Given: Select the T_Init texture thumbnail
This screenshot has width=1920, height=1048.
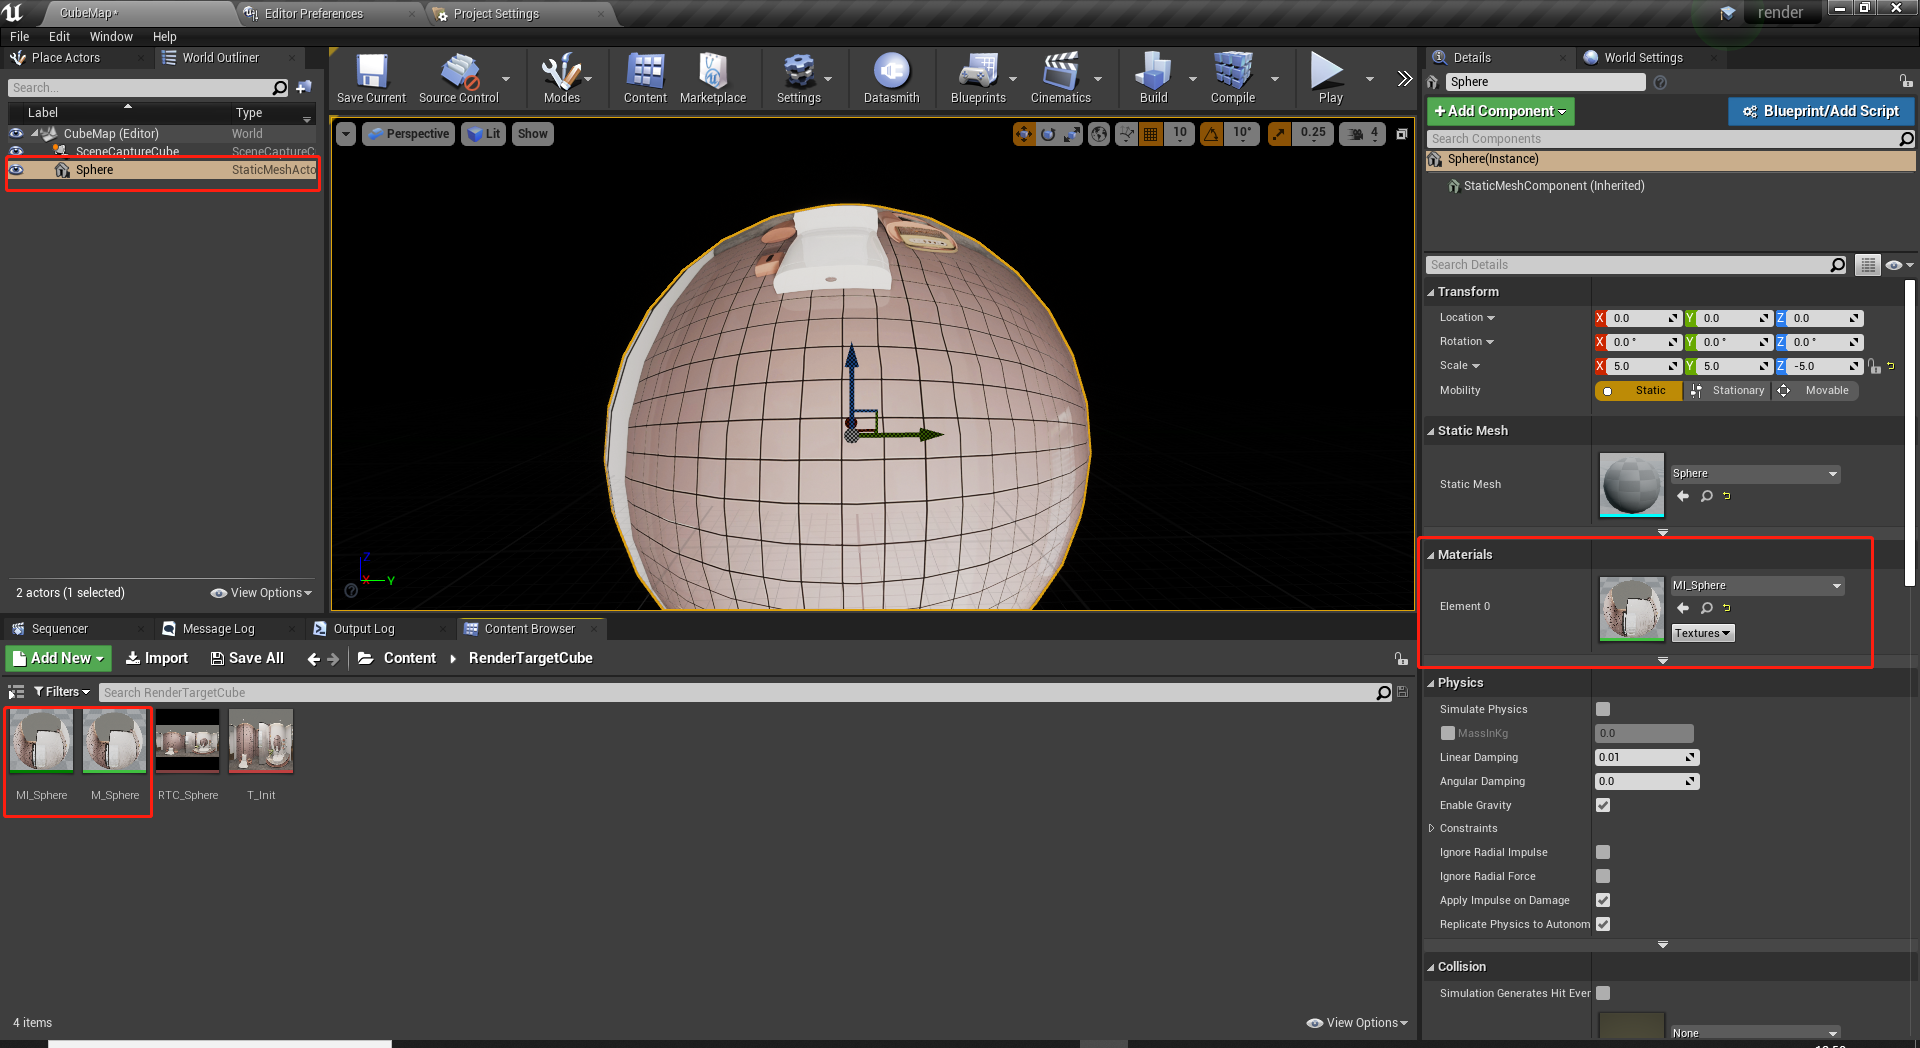Looking at the screenshot, I should coord(260,741).
